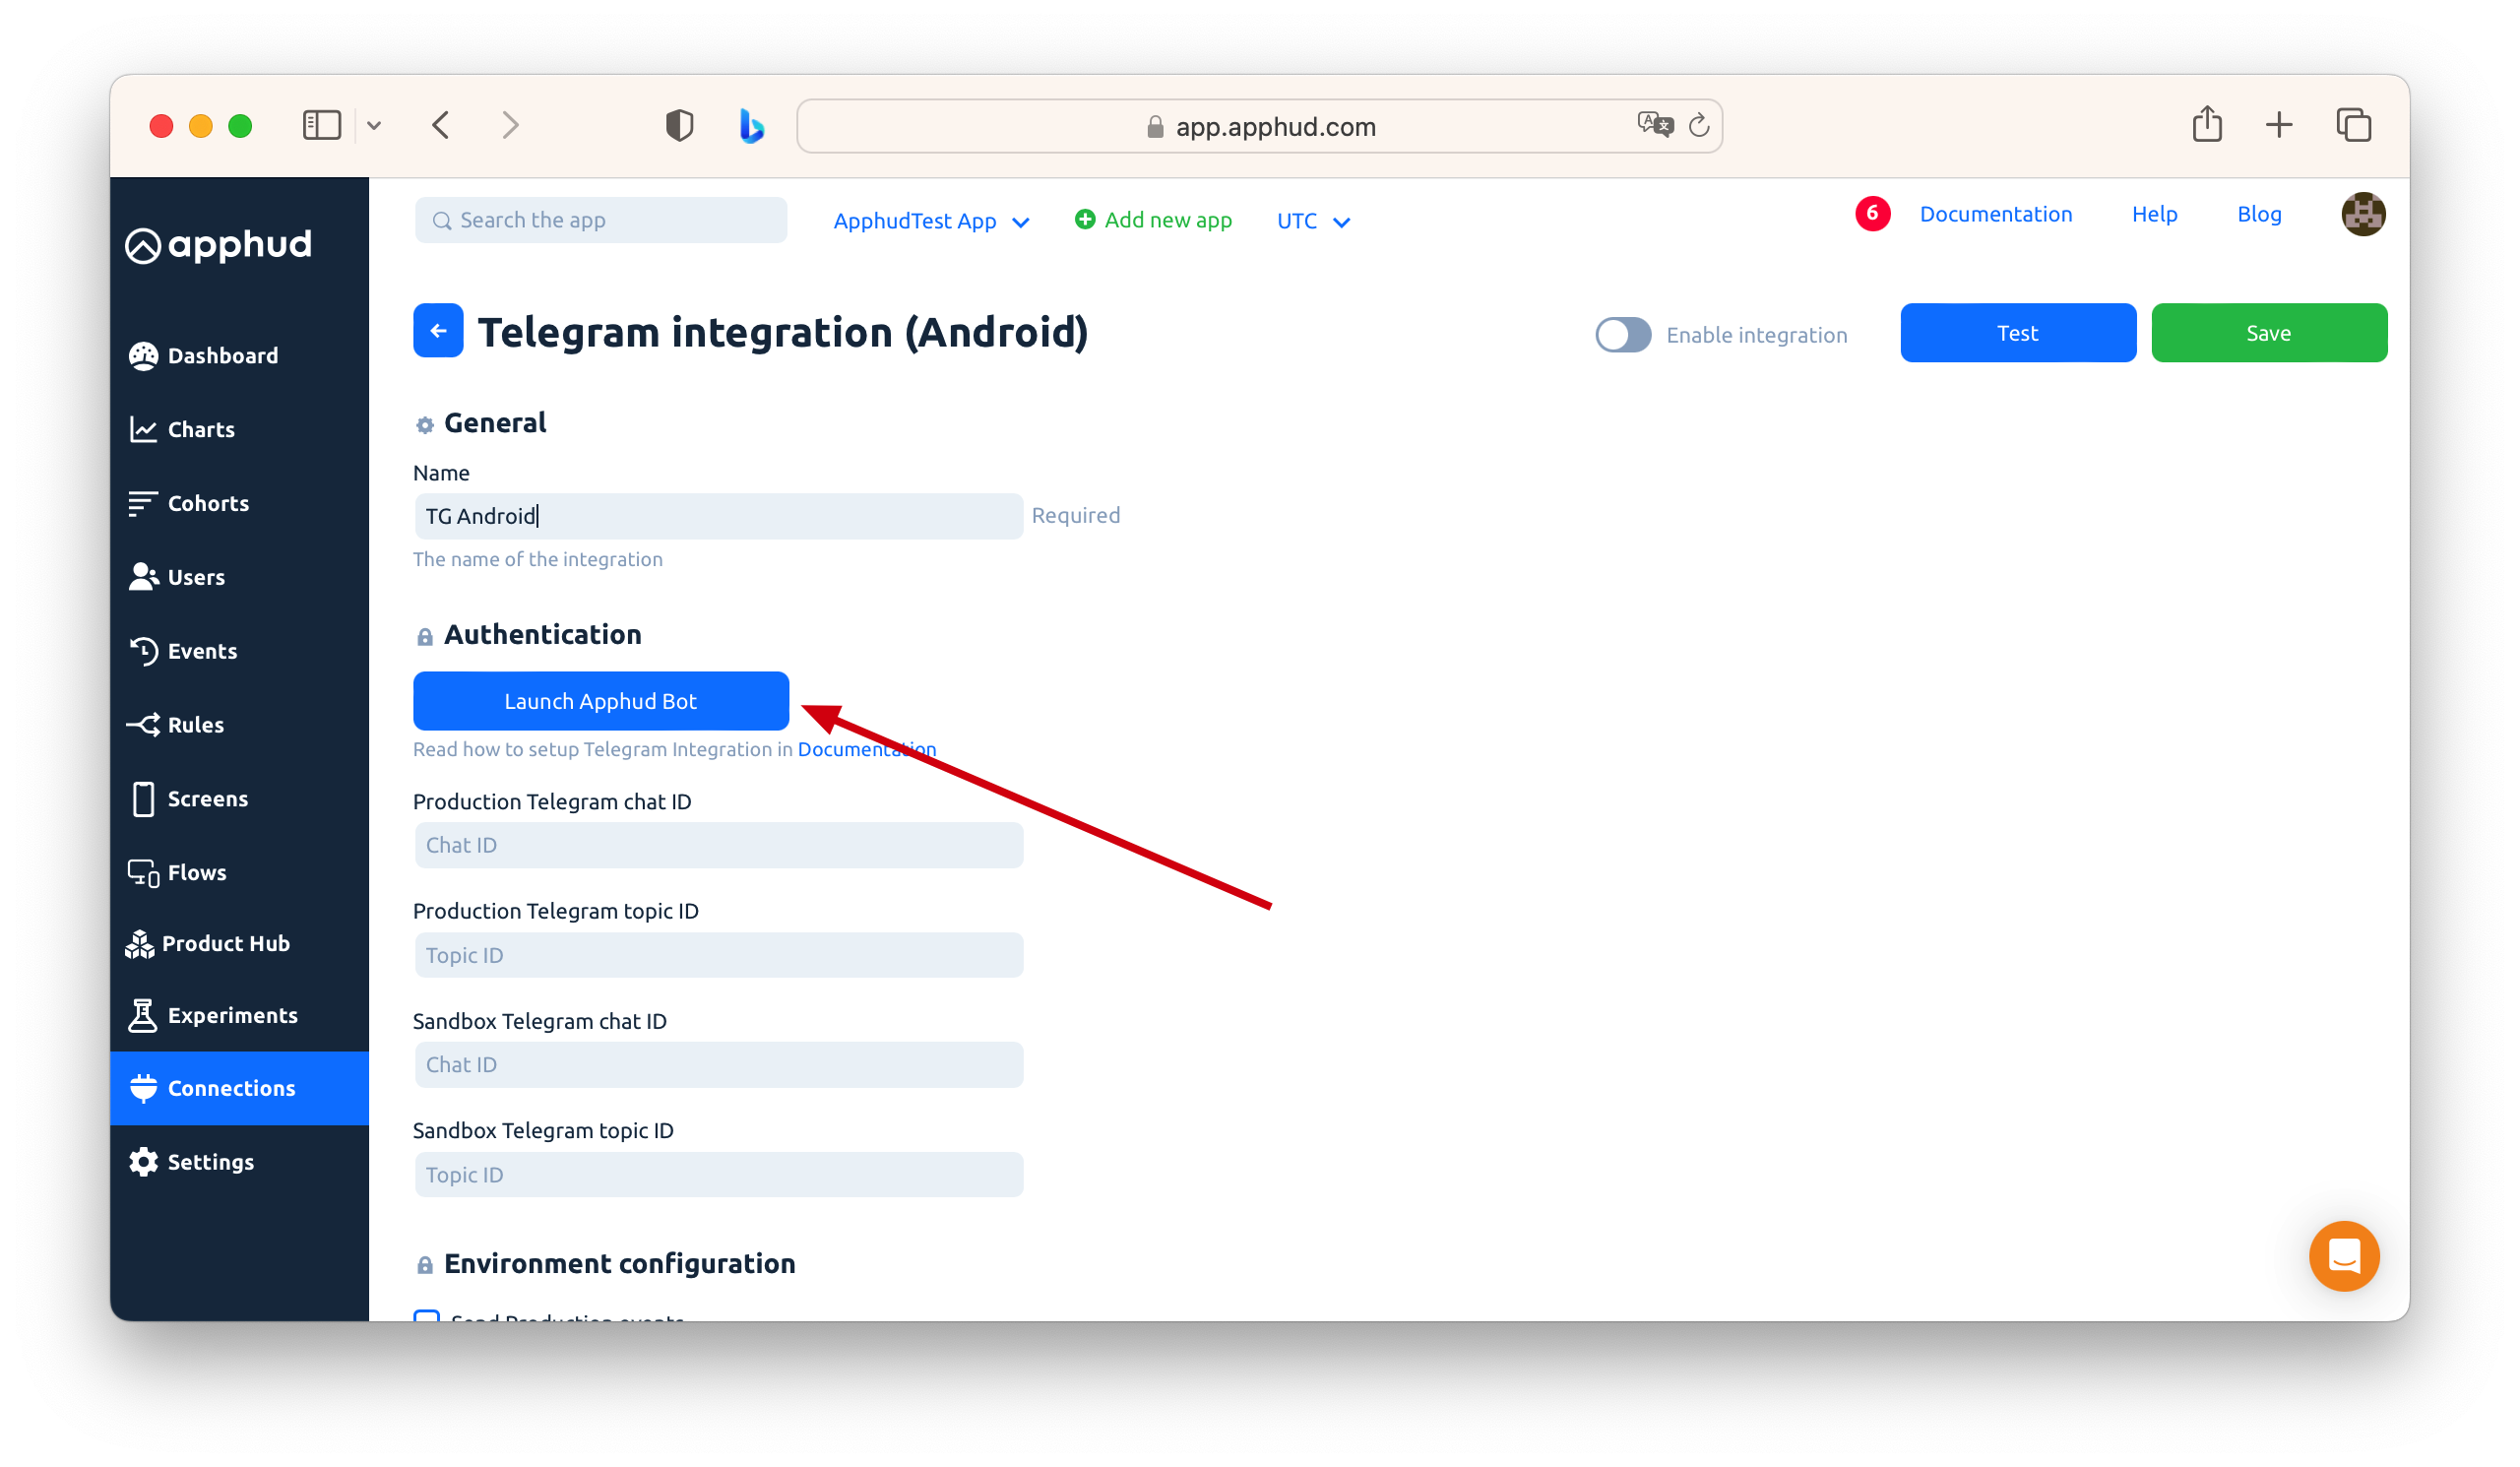Toggle the Enable integration switch
This screenshot has width=2520, height=1467.
1622,335
